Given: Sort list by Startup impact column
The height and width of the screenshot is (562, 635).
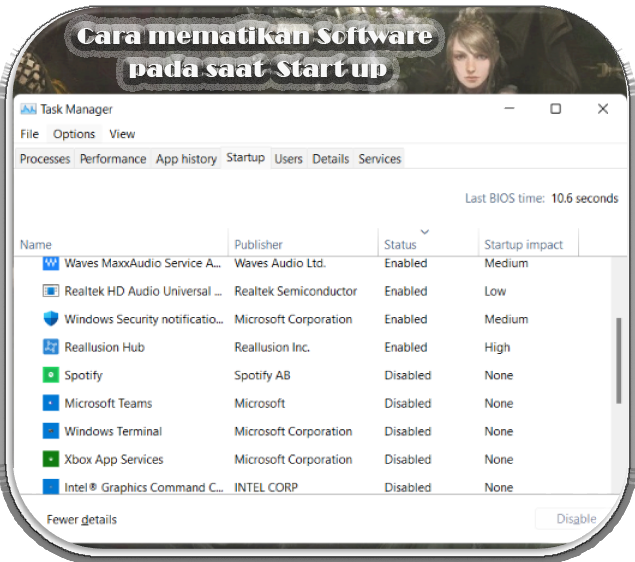Looking at the screenshot, I should (523, 245).
